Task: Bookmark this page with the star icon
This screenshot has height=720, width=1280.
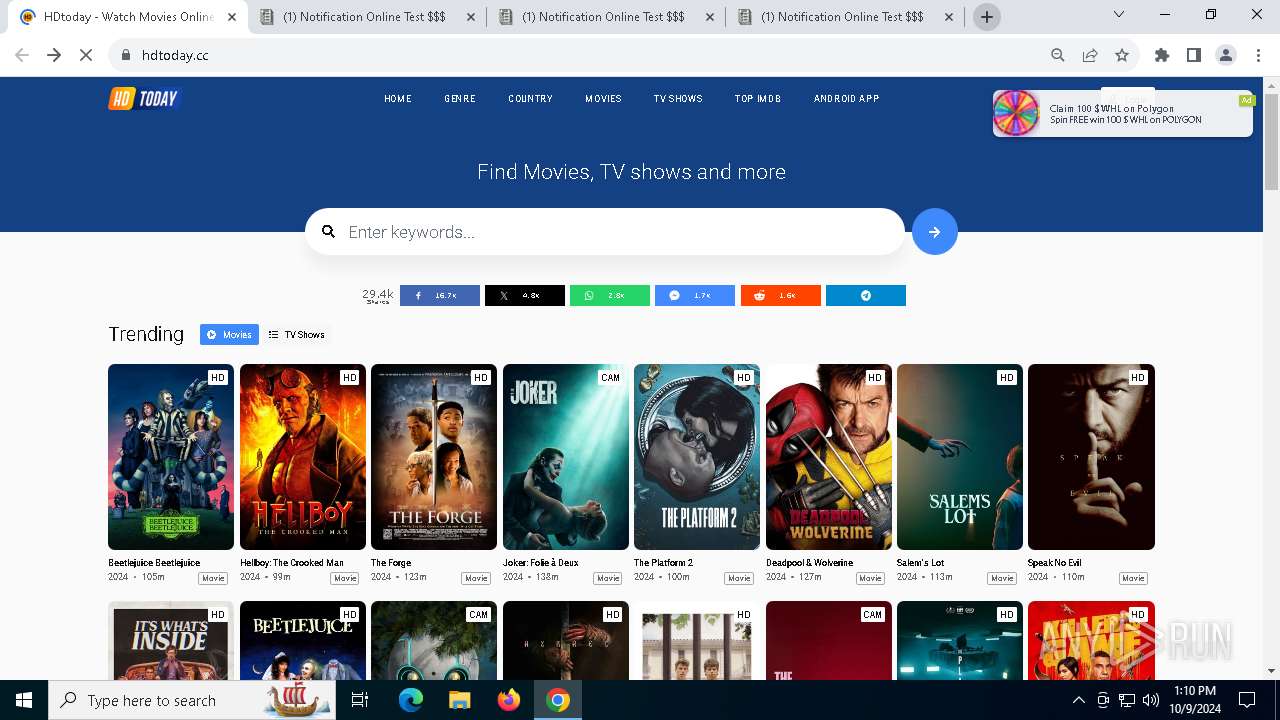Action: tap(1122, 55)
